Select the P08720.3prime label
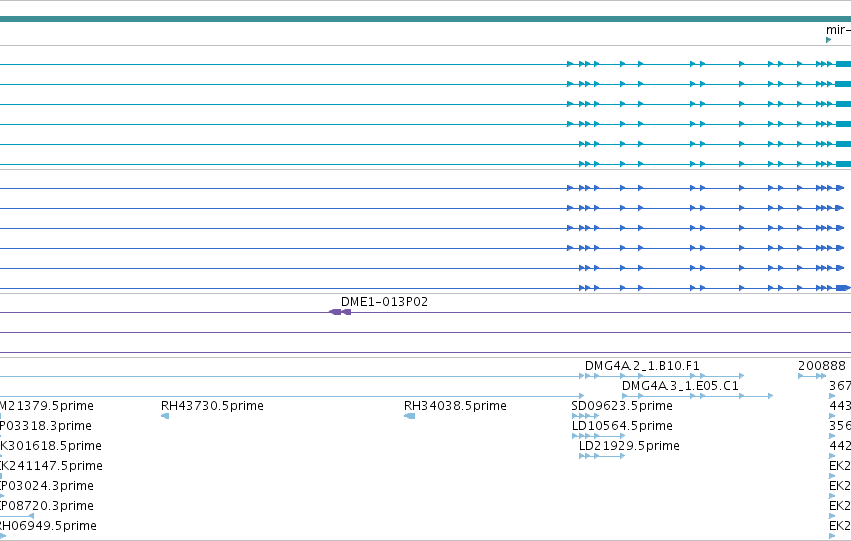Viewport: 851px width, 541px height. pos(47,506)
